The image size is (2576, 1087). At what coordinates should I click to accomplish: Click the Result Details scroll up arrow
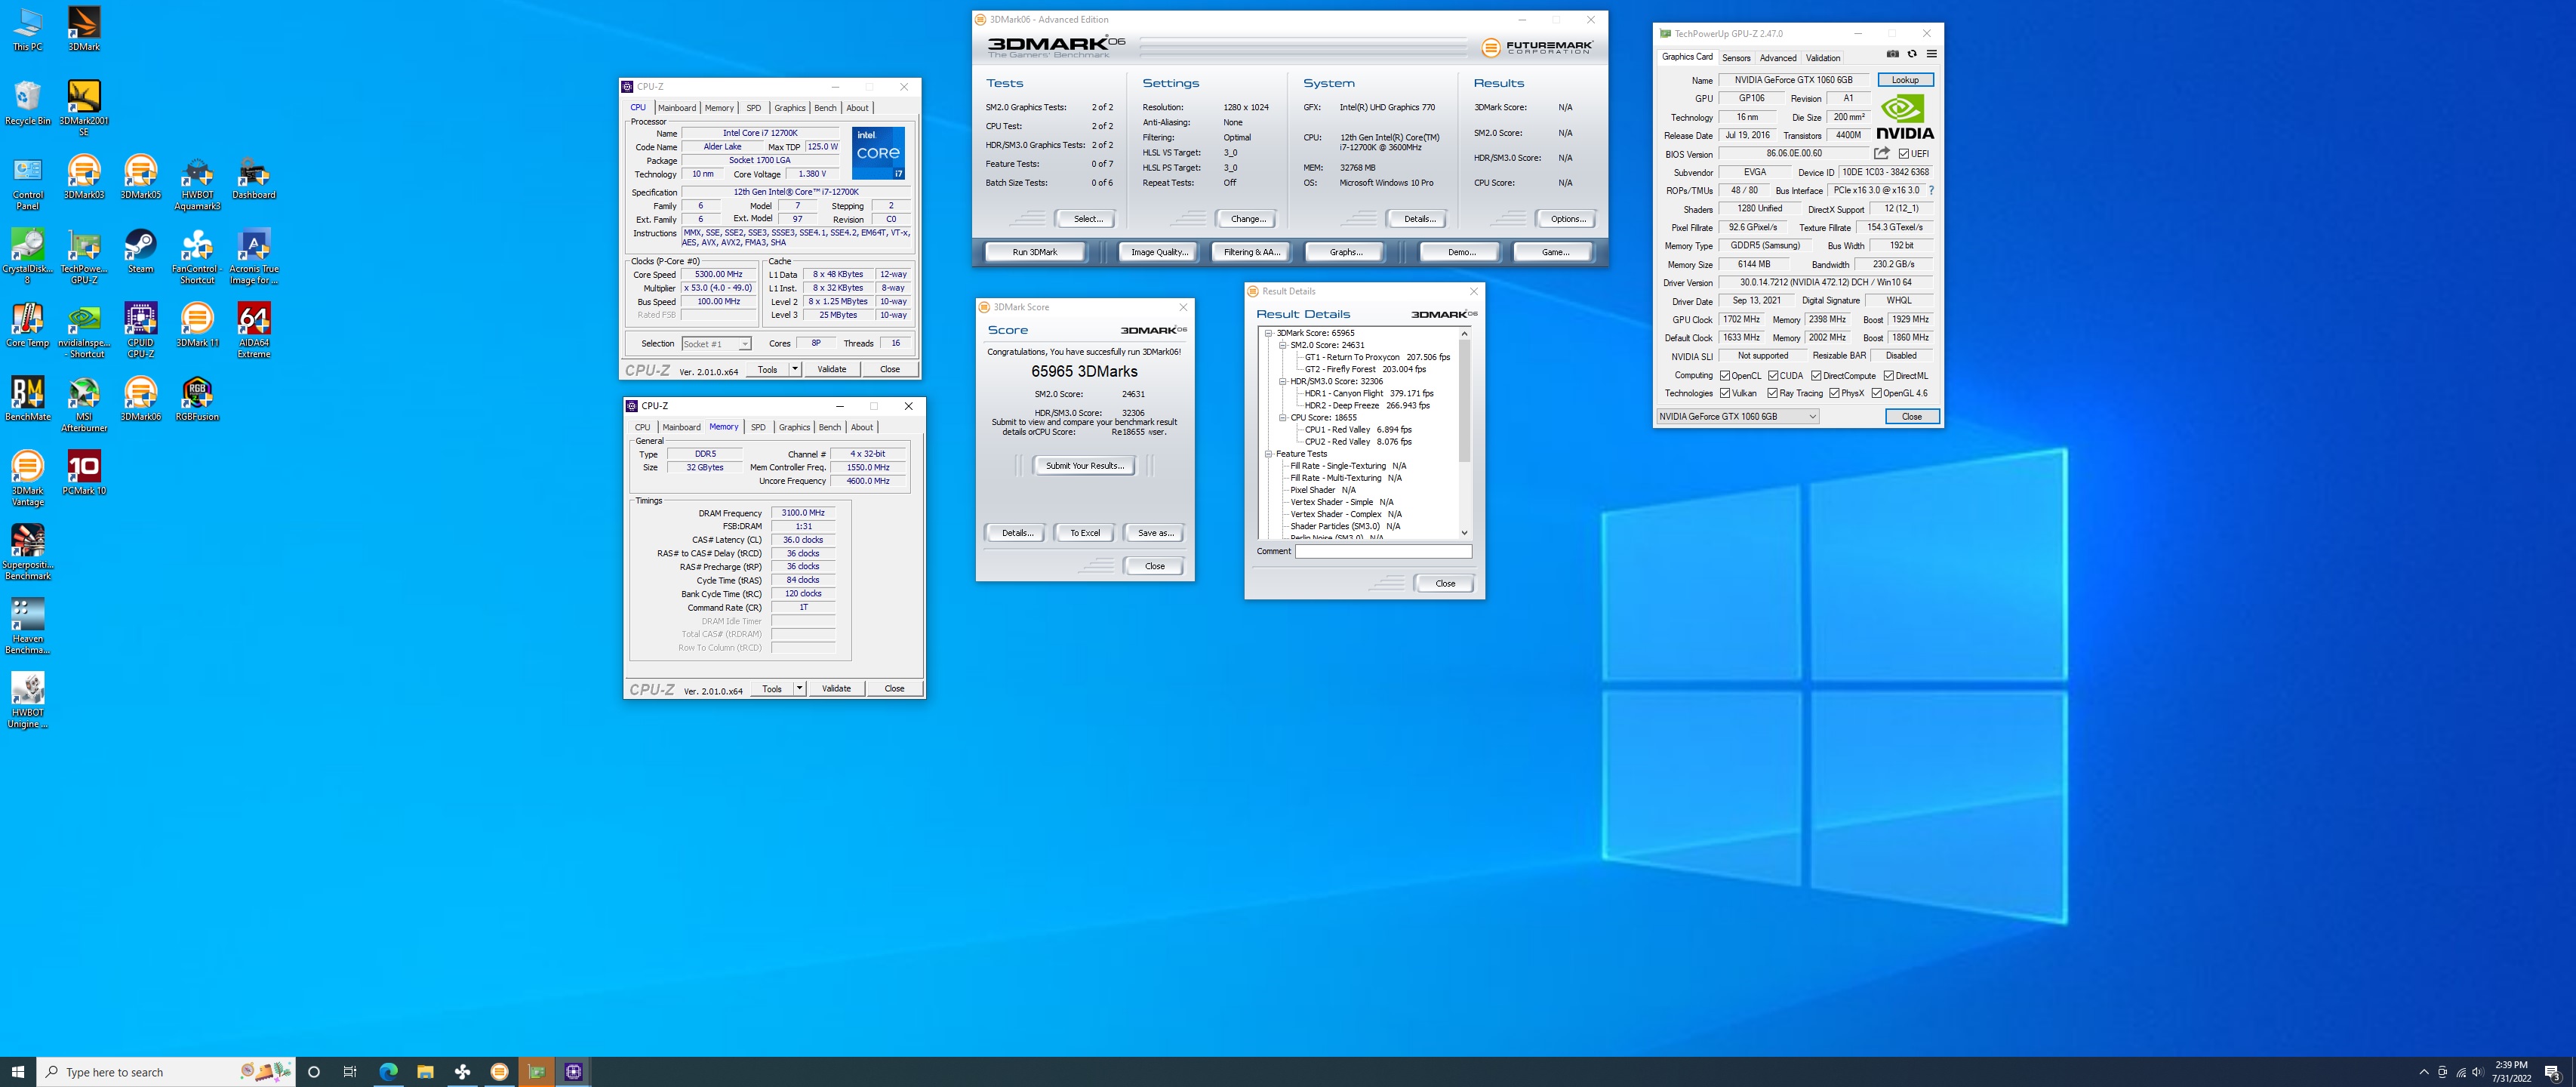pos(1464,333)
